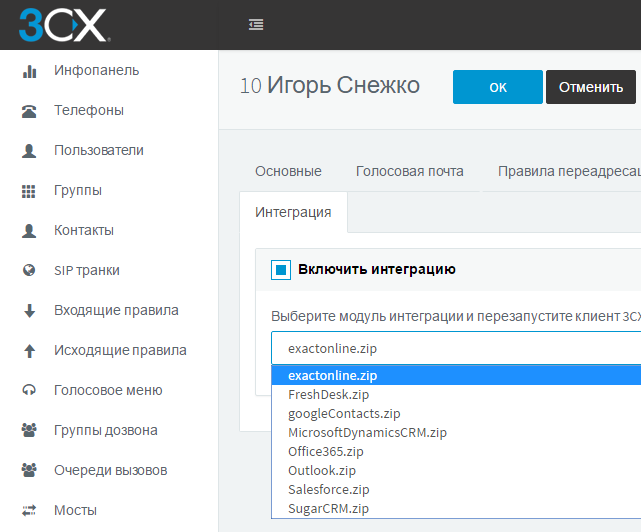Pick Outlook.zip from the dropdown
The height and width of the screenshot is (532, 641).
coord(456,471)
